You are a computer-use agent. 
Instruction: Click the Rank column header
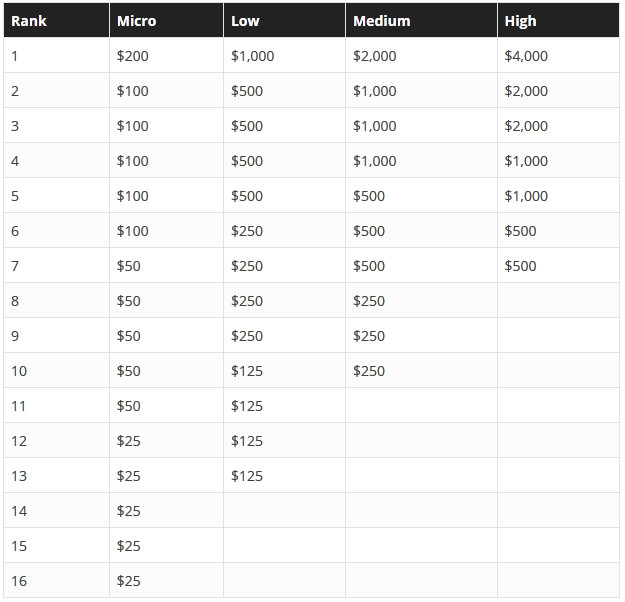coord(57,20)
